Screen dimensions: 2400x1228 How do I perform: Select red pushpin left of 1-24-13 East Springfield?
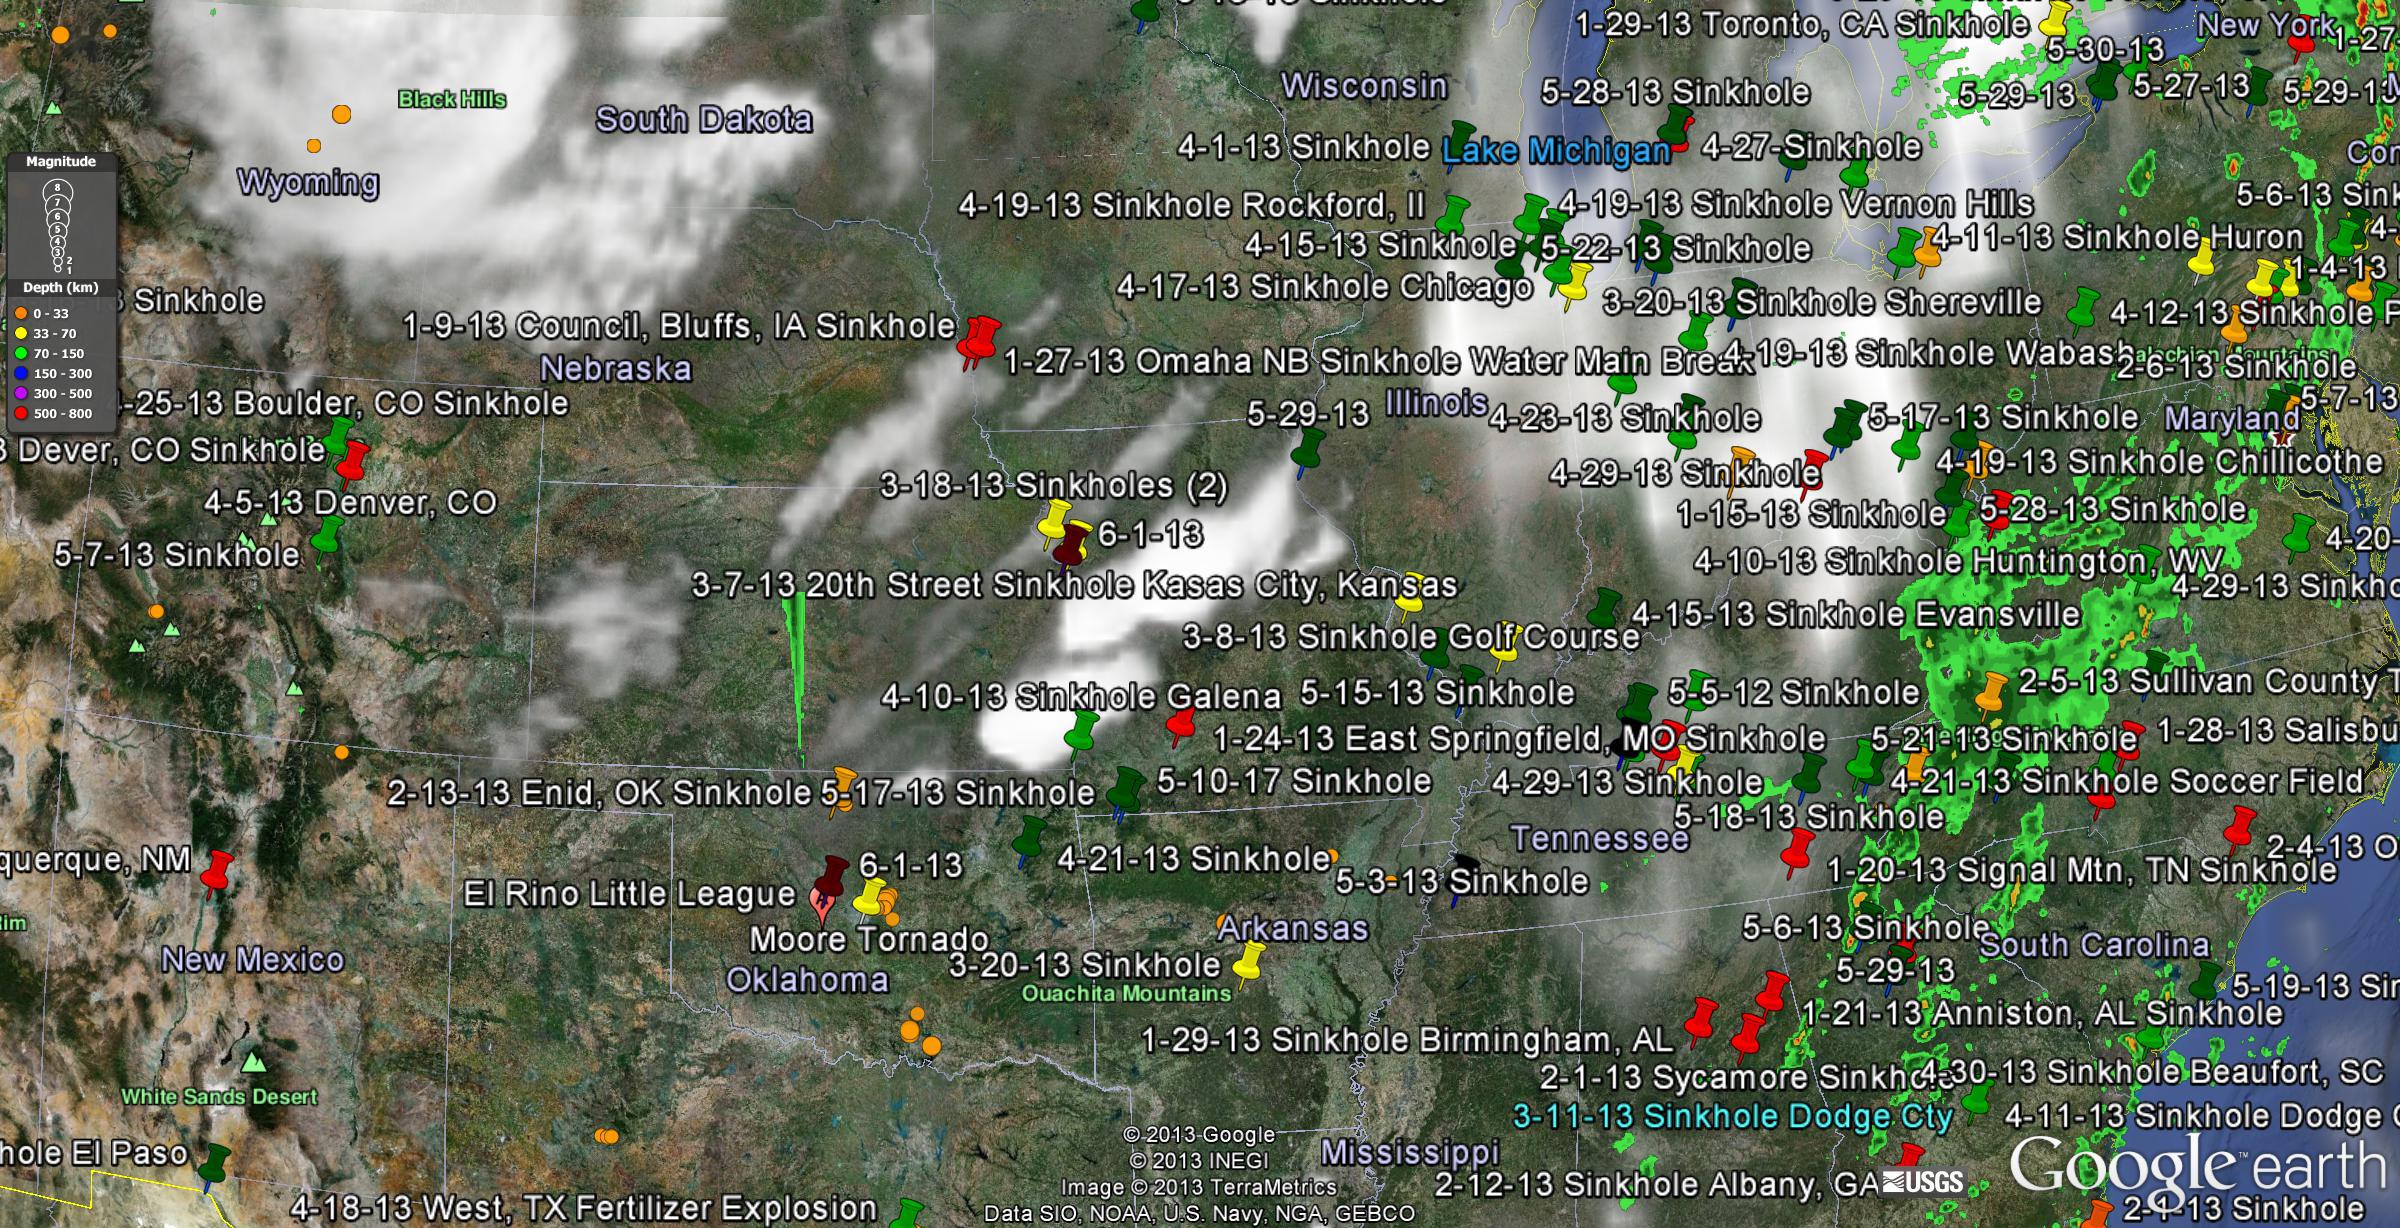pos(1181,724)
